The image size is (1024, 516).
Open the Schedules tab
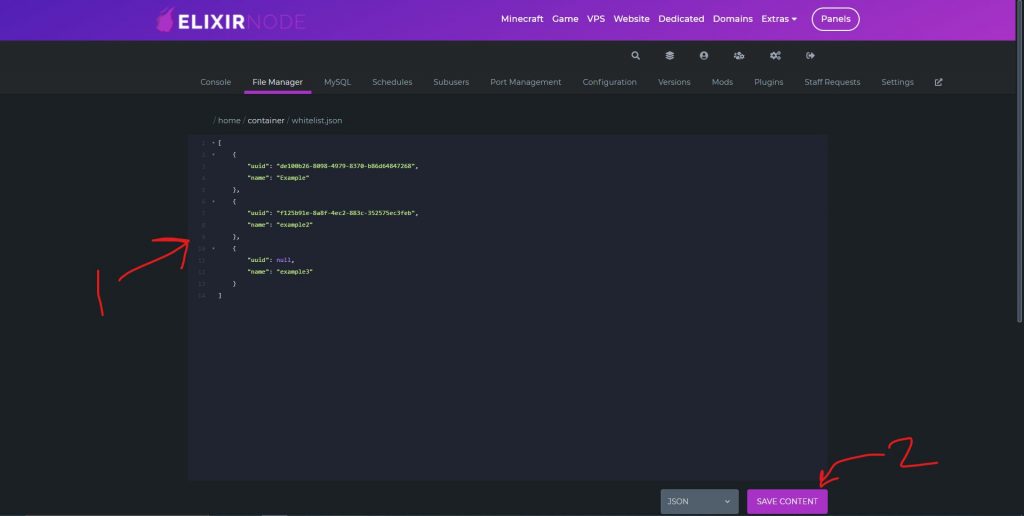pyautogui.click(x=392, y=82)
